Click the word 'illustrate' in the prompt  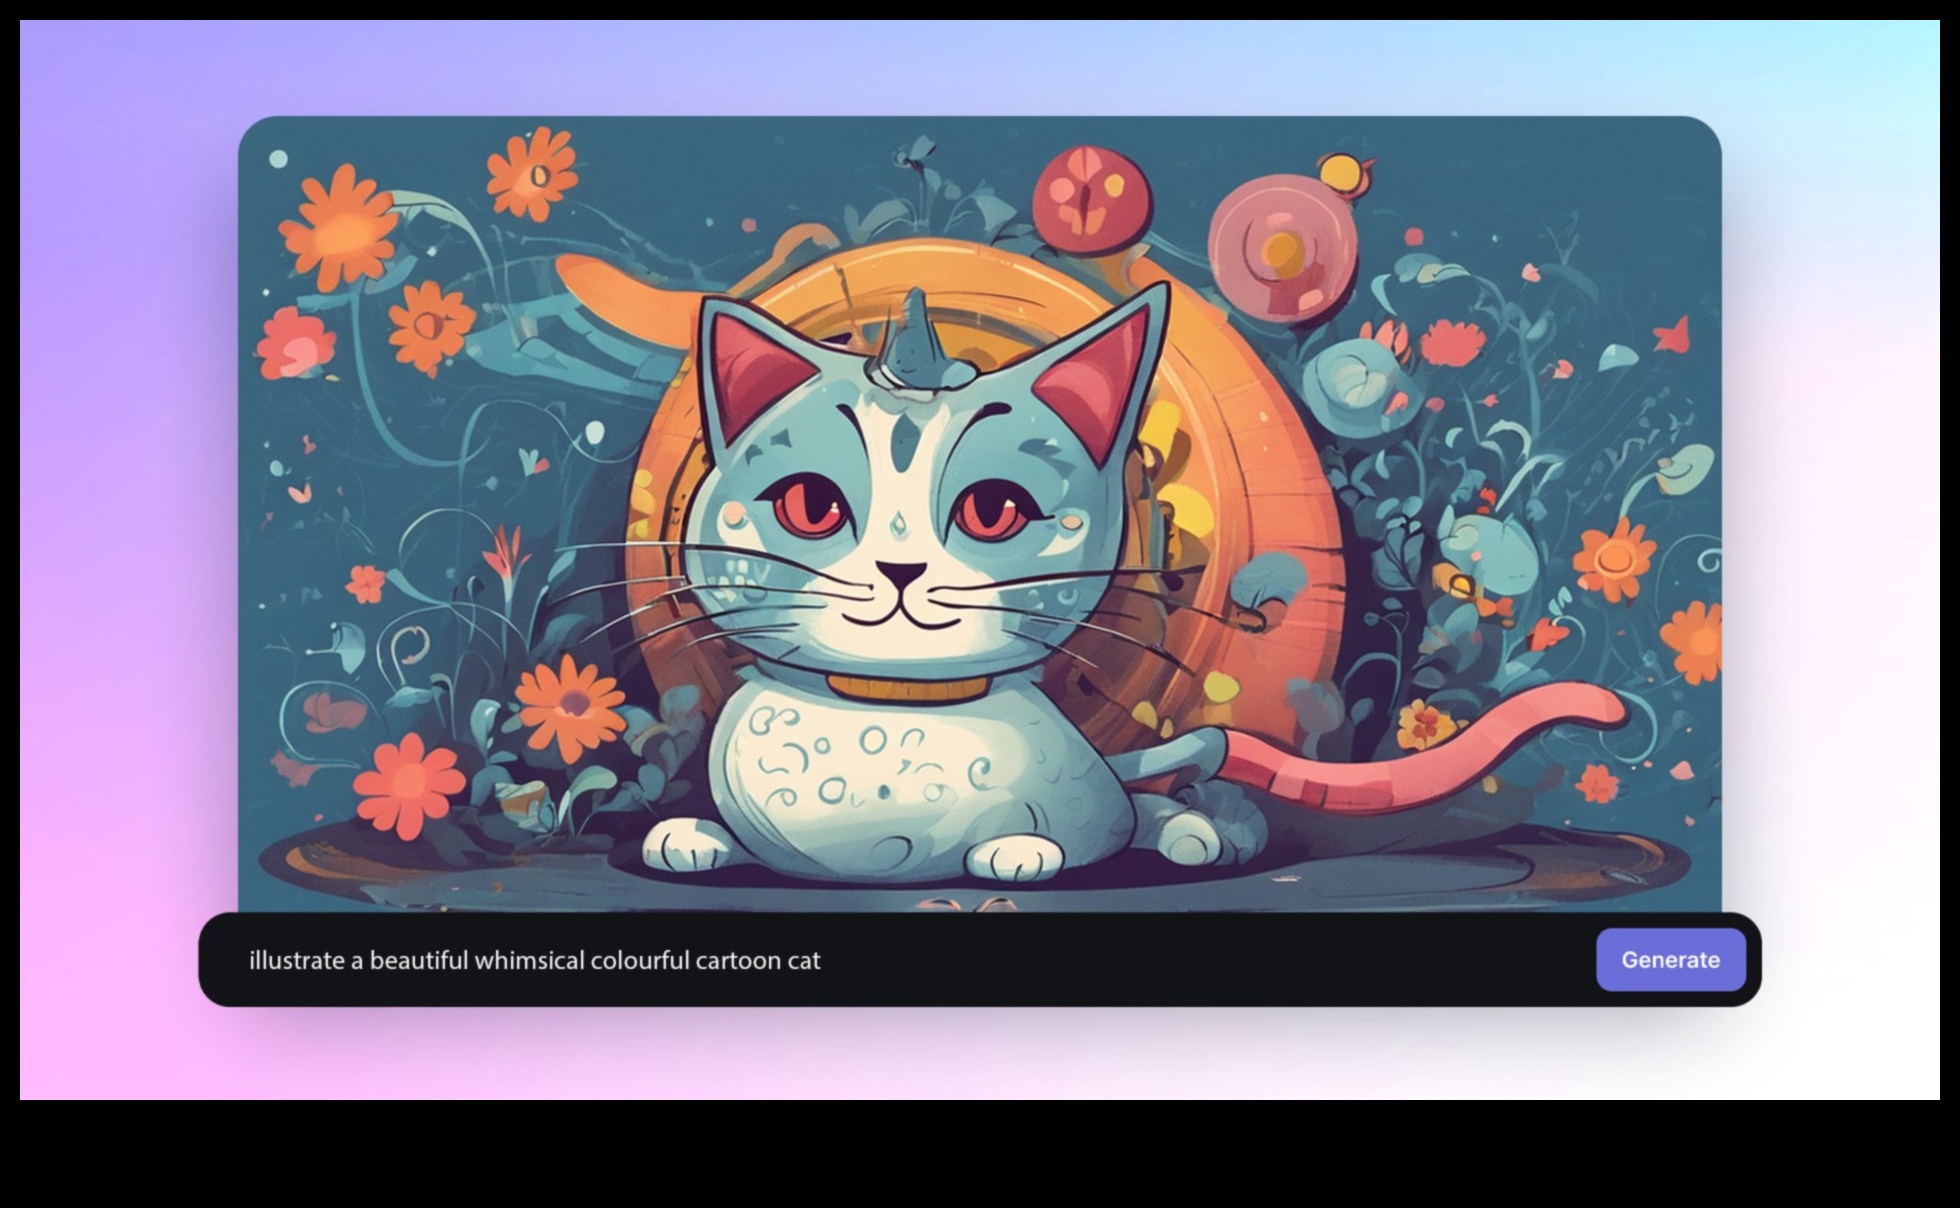point(296,960)
